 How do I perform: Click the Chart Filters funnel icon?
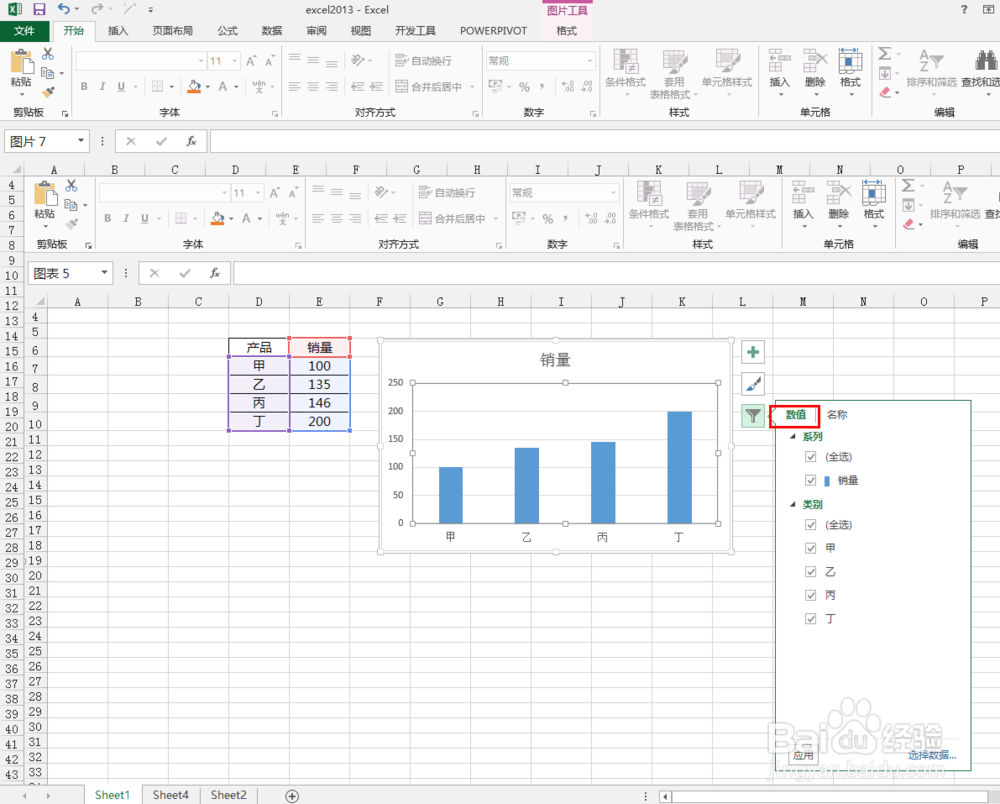(752, 416)
